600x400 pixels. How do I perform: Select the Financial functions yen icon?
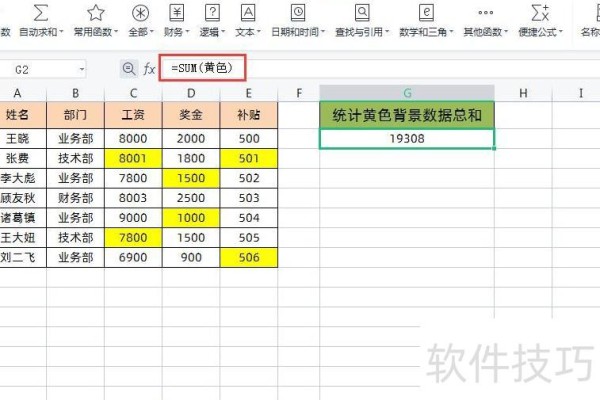[x=176, y=13]
